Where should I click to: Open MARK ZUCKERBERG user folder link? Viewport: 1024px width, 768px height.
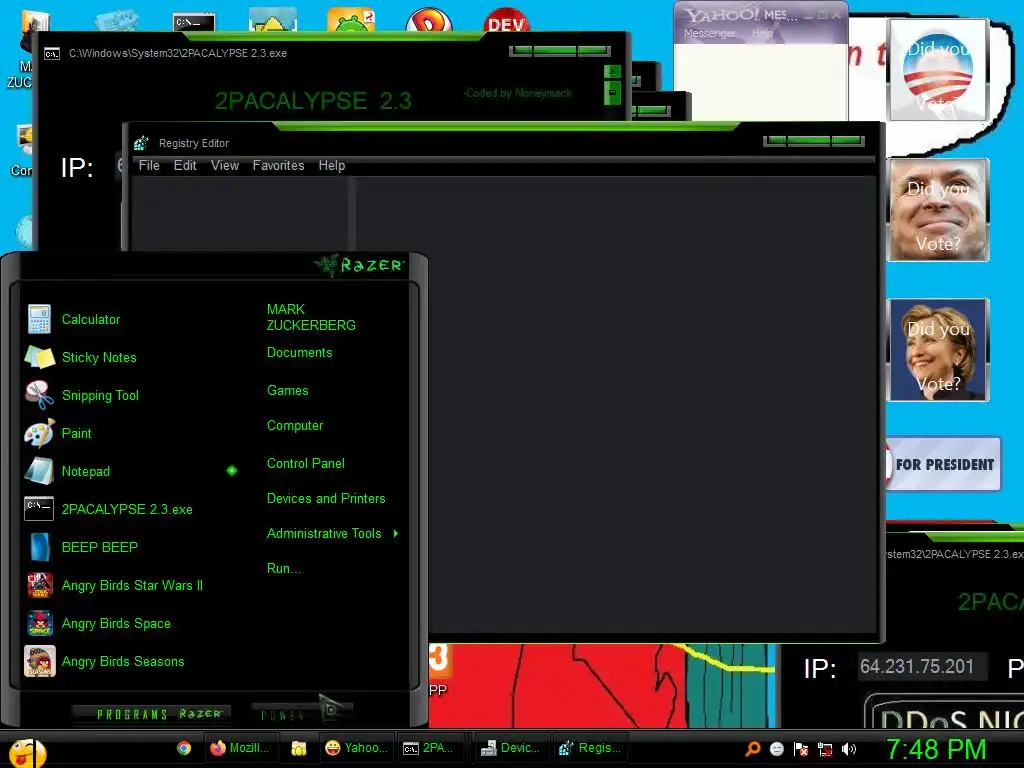311,317
